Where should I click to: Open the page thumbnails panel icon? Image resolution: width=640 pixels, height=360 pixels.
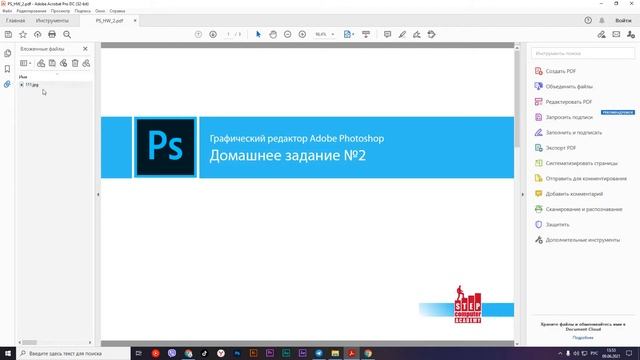(x=7, y=53)
